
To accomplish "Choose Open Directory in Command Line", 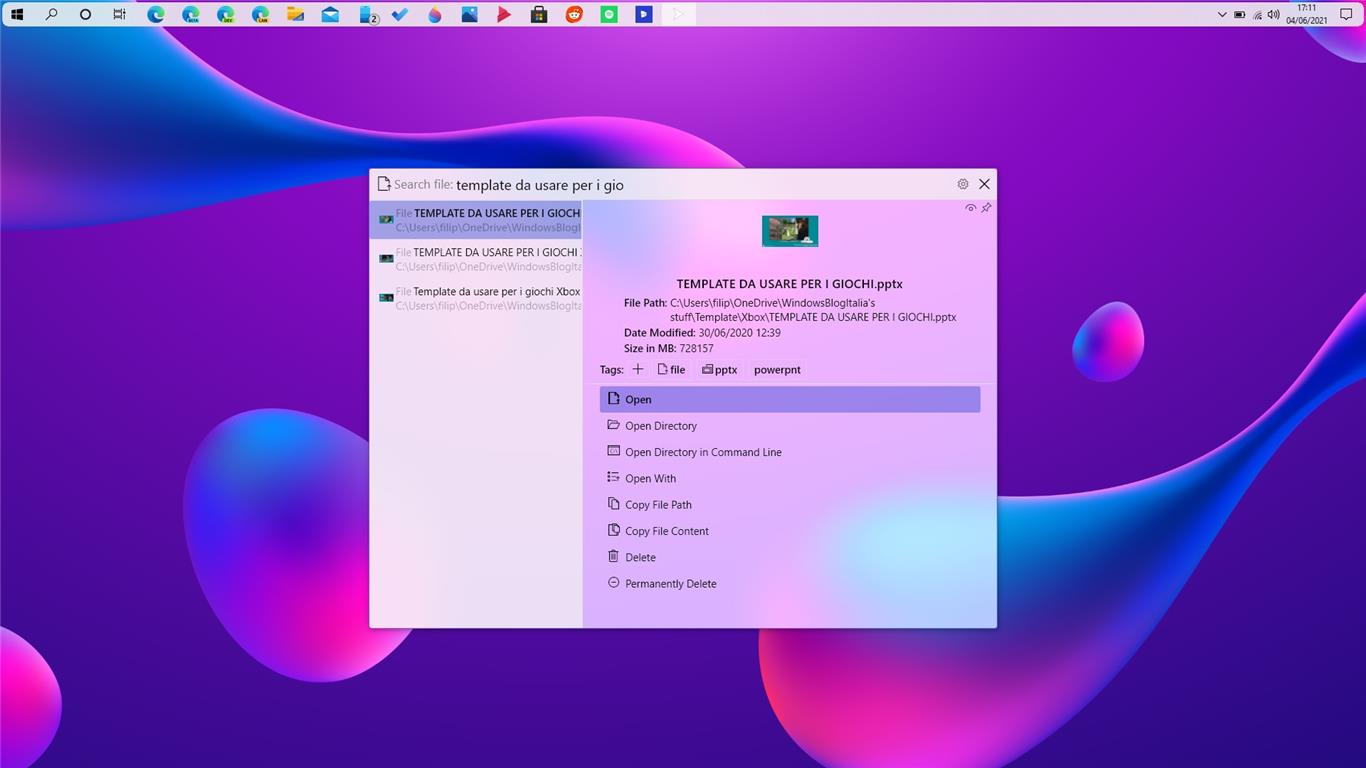I will point(702,452).
